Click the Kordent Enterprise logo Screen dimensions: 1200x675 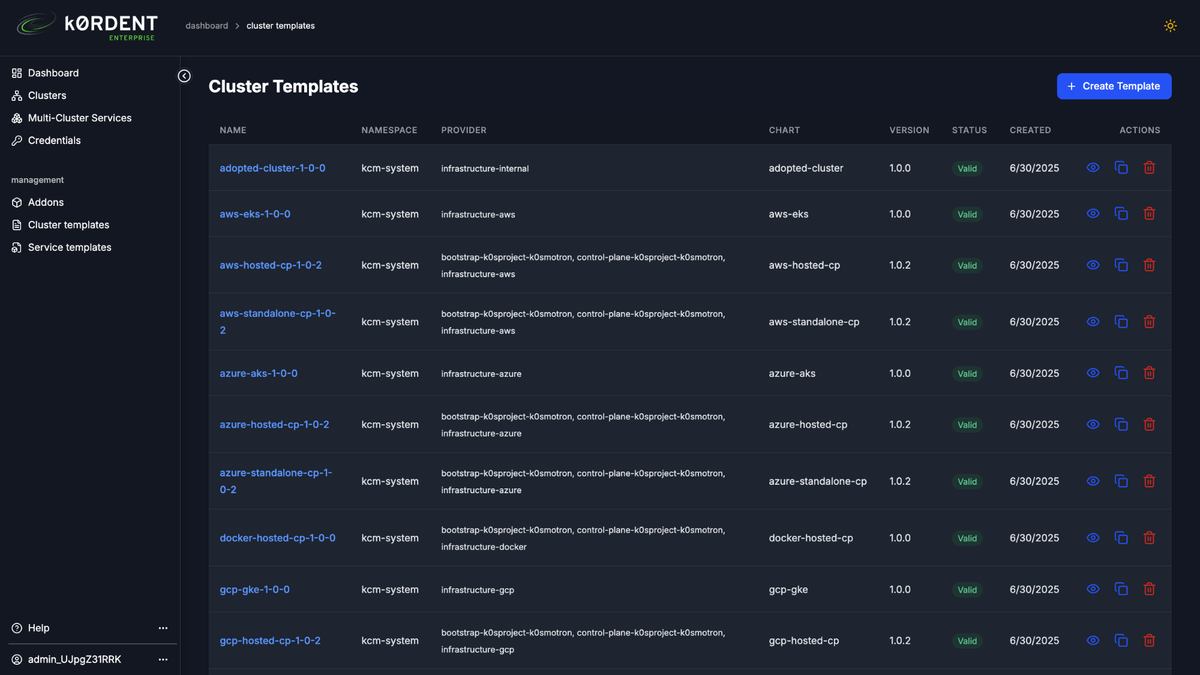pos(86,25)
